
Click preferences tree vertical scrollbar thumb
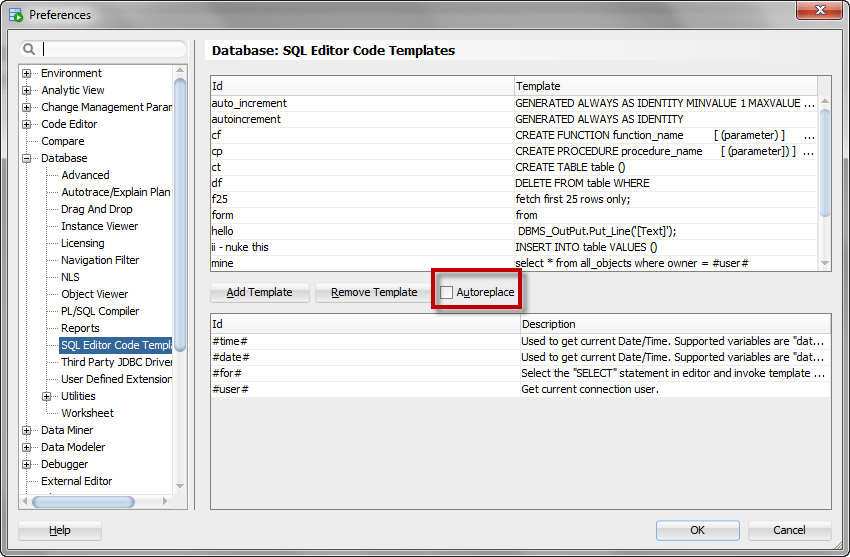click(180, 215)
